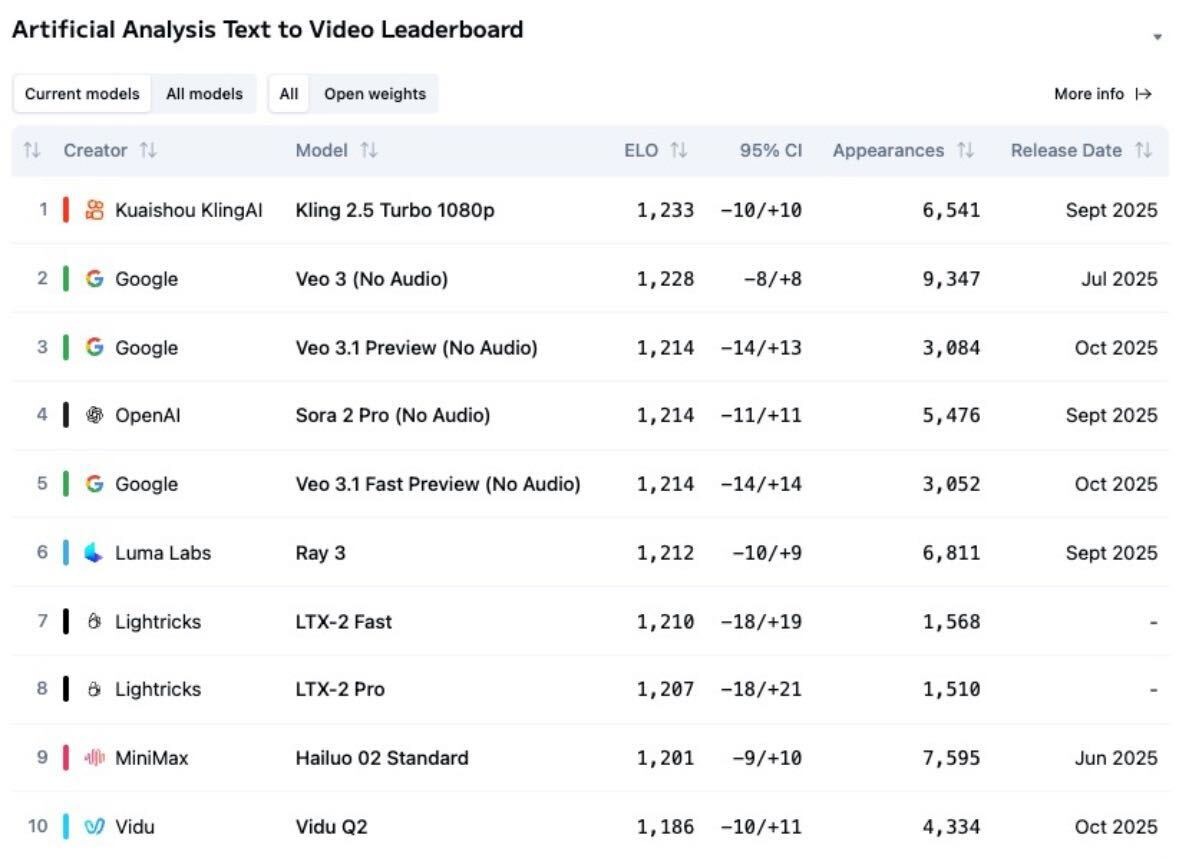The height and width of the screenshot is (859, 1179).
Task: Switch to the All models filter
Action: [x=205, y=94]
